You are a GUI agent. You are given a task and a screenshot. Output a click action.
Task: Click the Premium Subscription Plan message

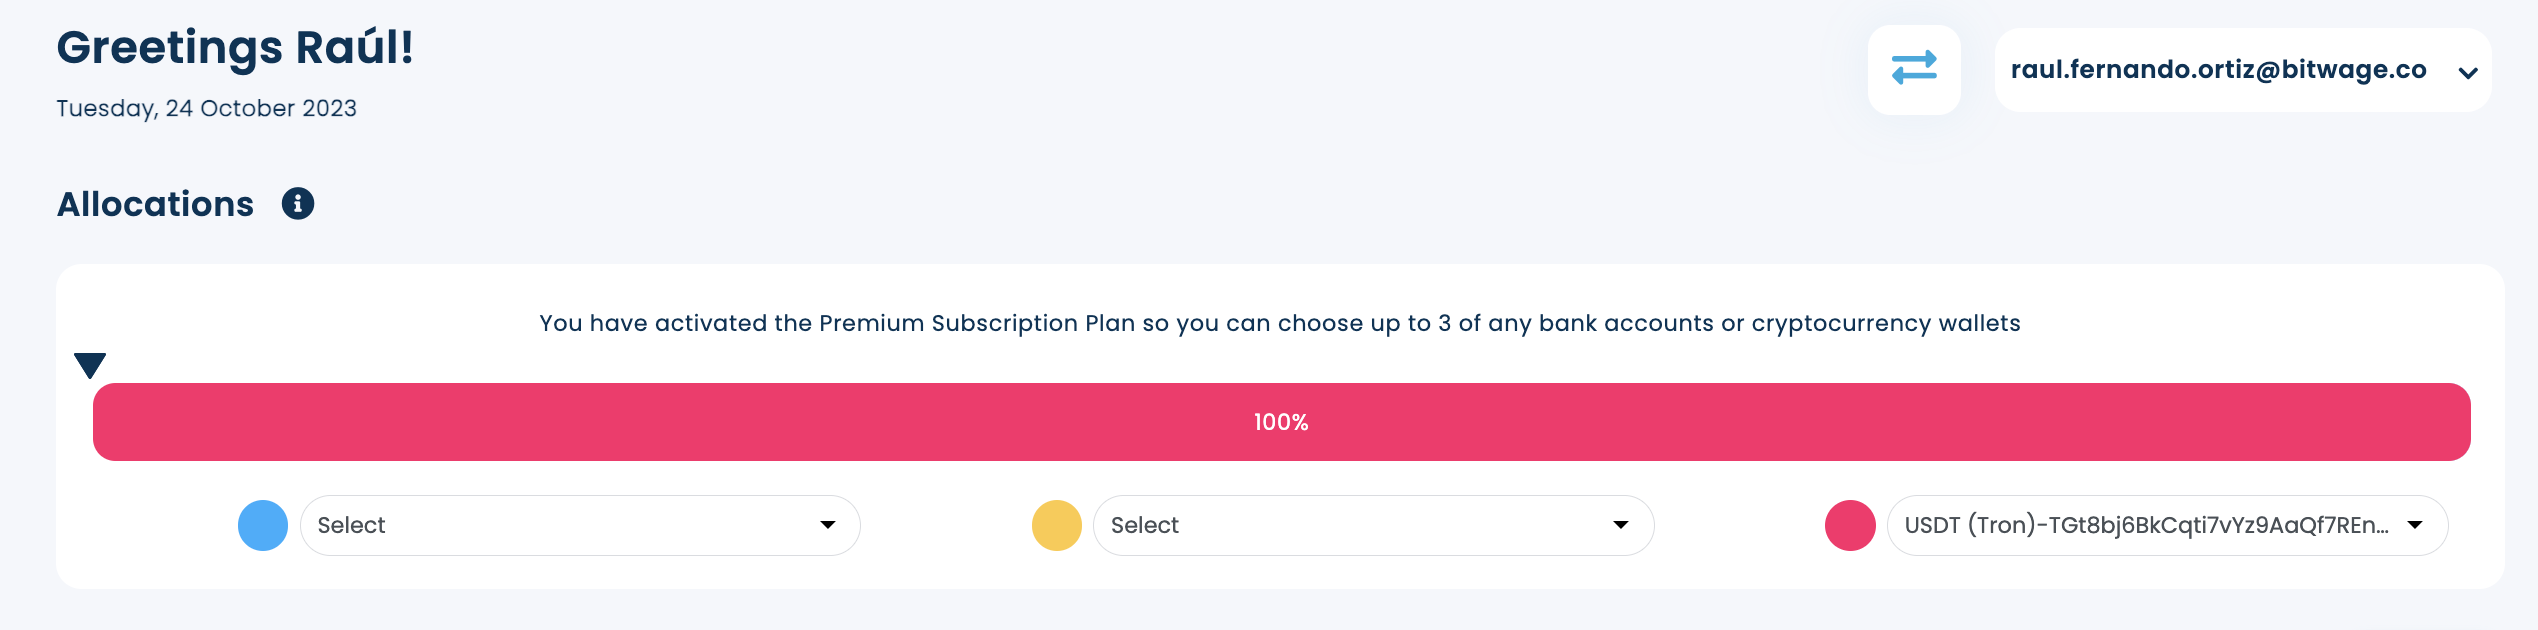pos(1280,323)
